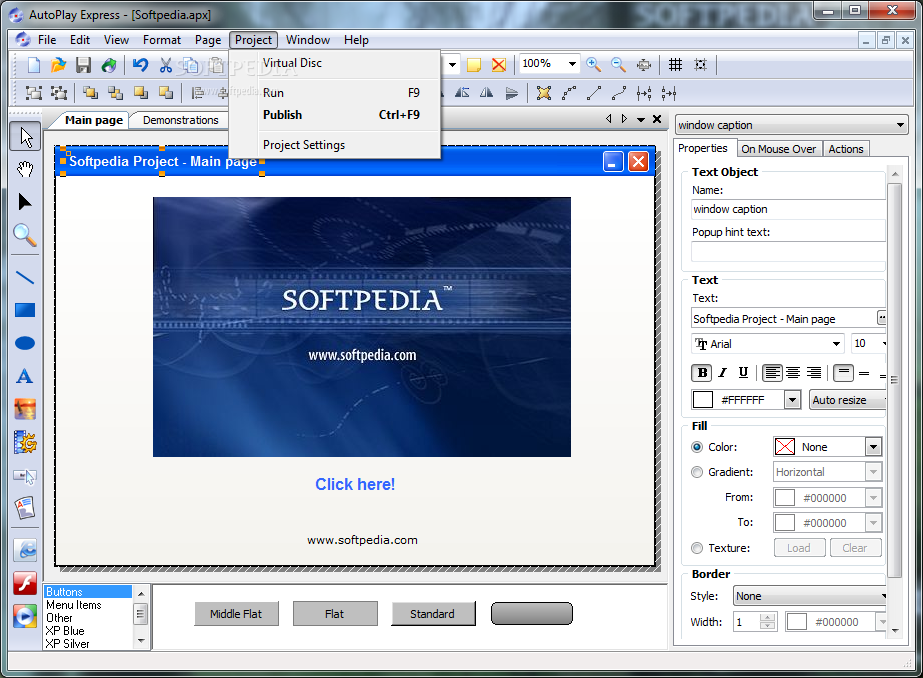Choose Virtual Disc from the Project menu

pos(292,63)
